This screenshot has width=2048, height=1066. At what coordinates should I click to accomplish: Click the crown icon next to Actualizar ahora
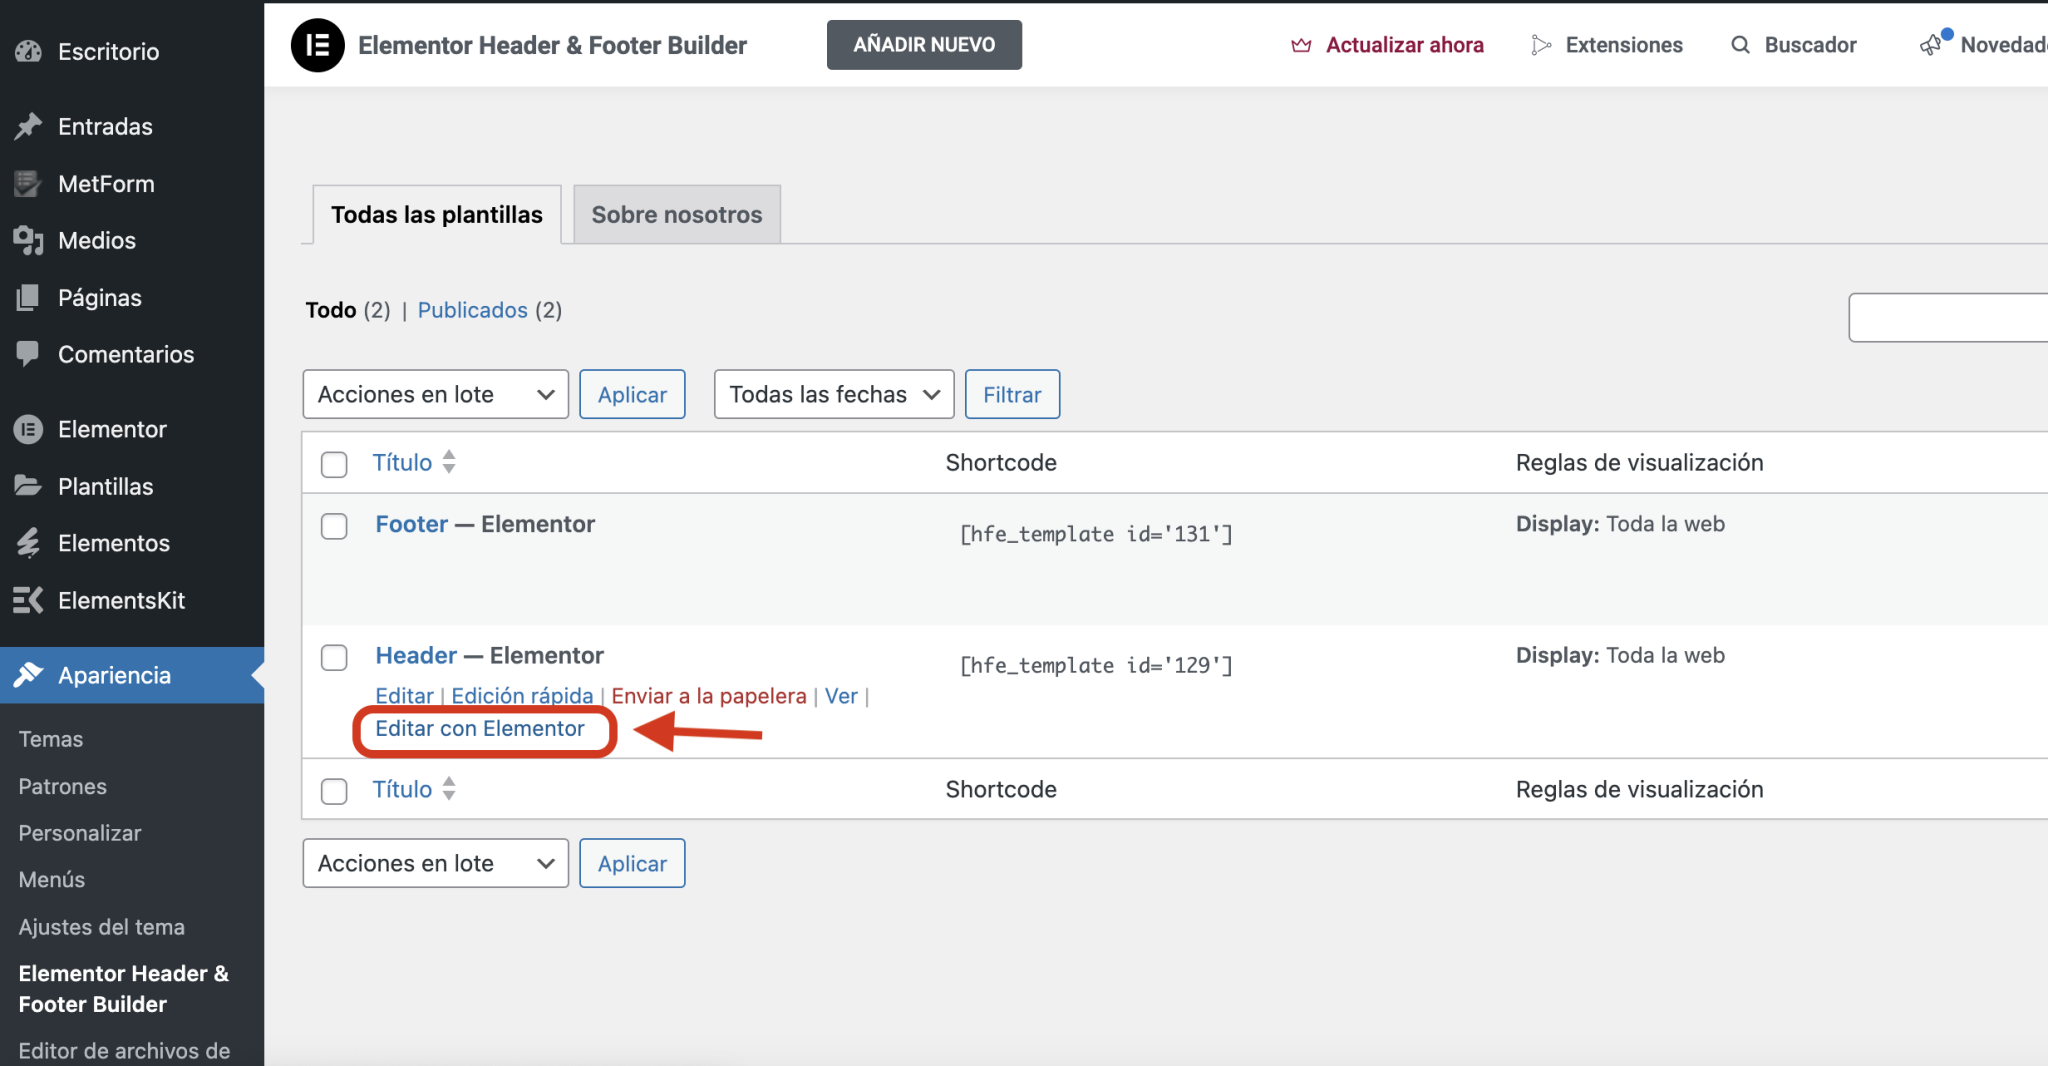(1300, 44)
